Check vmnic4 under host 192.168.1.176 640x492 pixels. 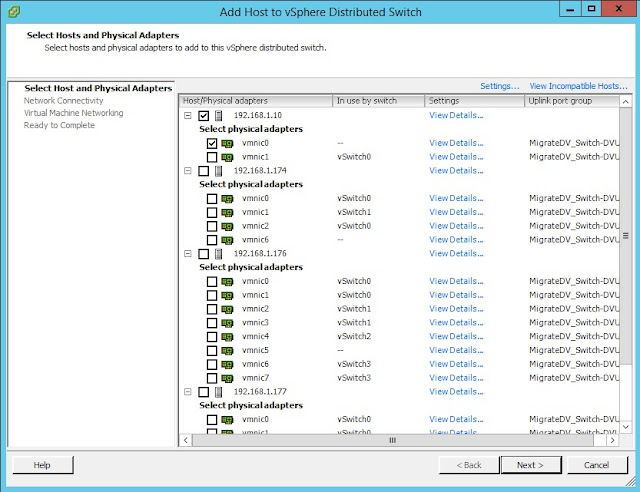click(x=212, y=337)
